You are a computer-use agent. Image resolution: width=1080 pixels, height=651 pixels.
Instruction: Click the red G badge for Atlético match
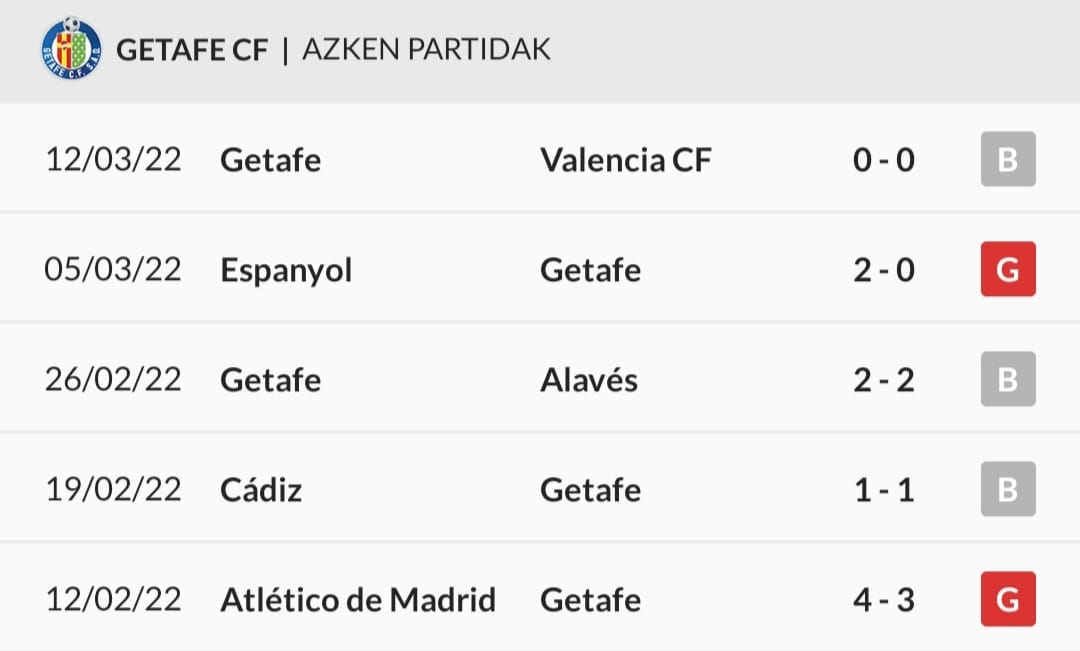tap(1008, 599)
